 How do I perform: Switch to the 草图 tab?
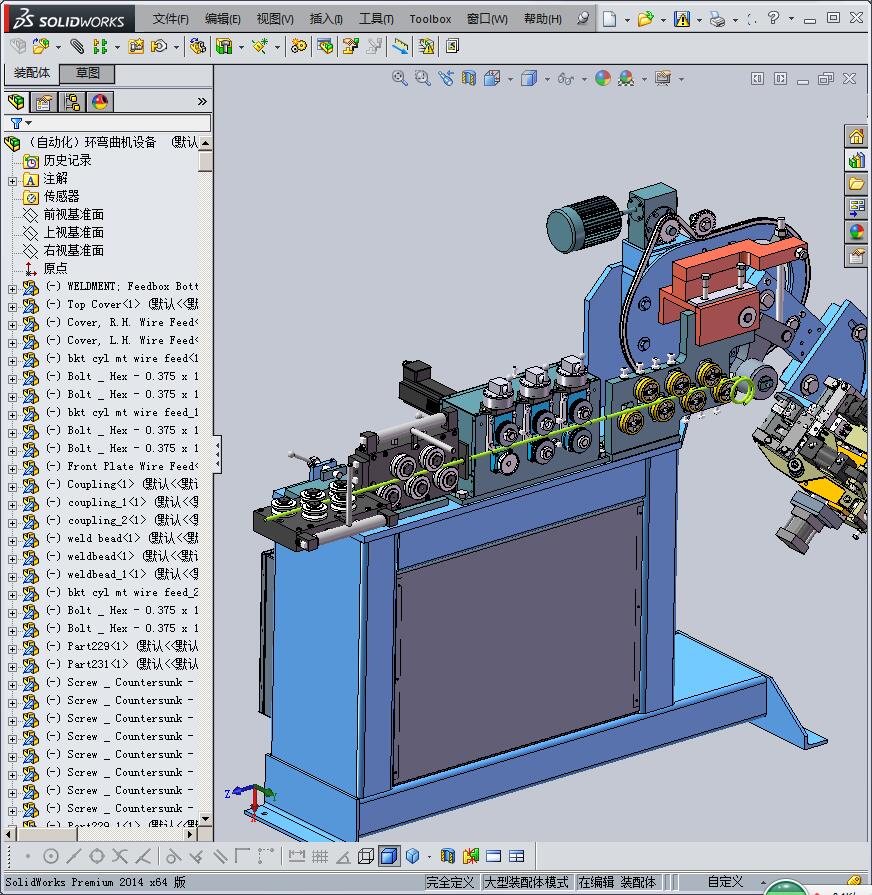[88, 73]
